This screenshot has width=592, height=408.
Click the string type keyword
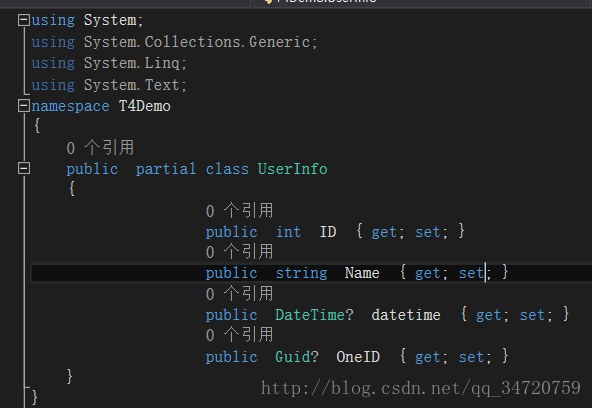[301, 274]
